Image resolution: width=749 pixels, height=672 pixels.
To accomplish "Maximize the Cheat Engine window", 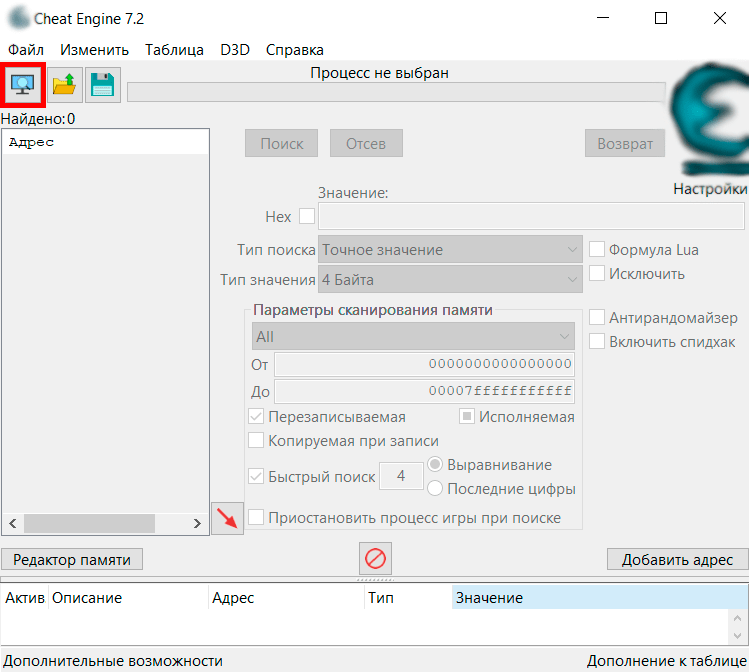I will click(x=661, y=18).
